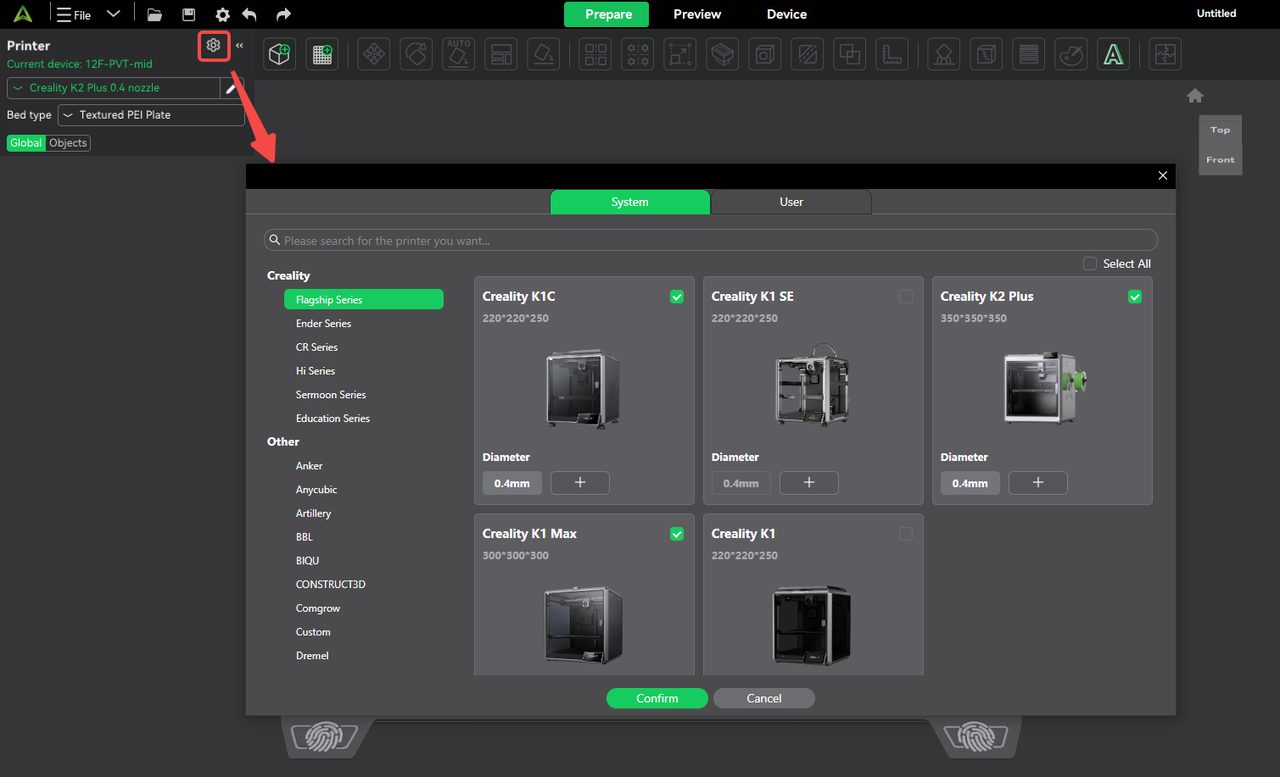Select the Scale tool icon
The image size is (1280, 777).
pos(680,55)
